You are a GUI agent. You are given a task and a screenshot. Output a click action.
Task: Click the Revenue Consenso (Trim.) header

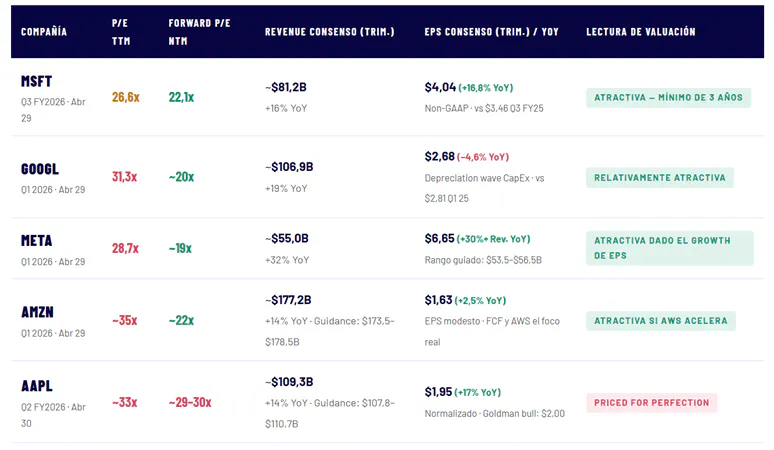[x=329, y=32]
